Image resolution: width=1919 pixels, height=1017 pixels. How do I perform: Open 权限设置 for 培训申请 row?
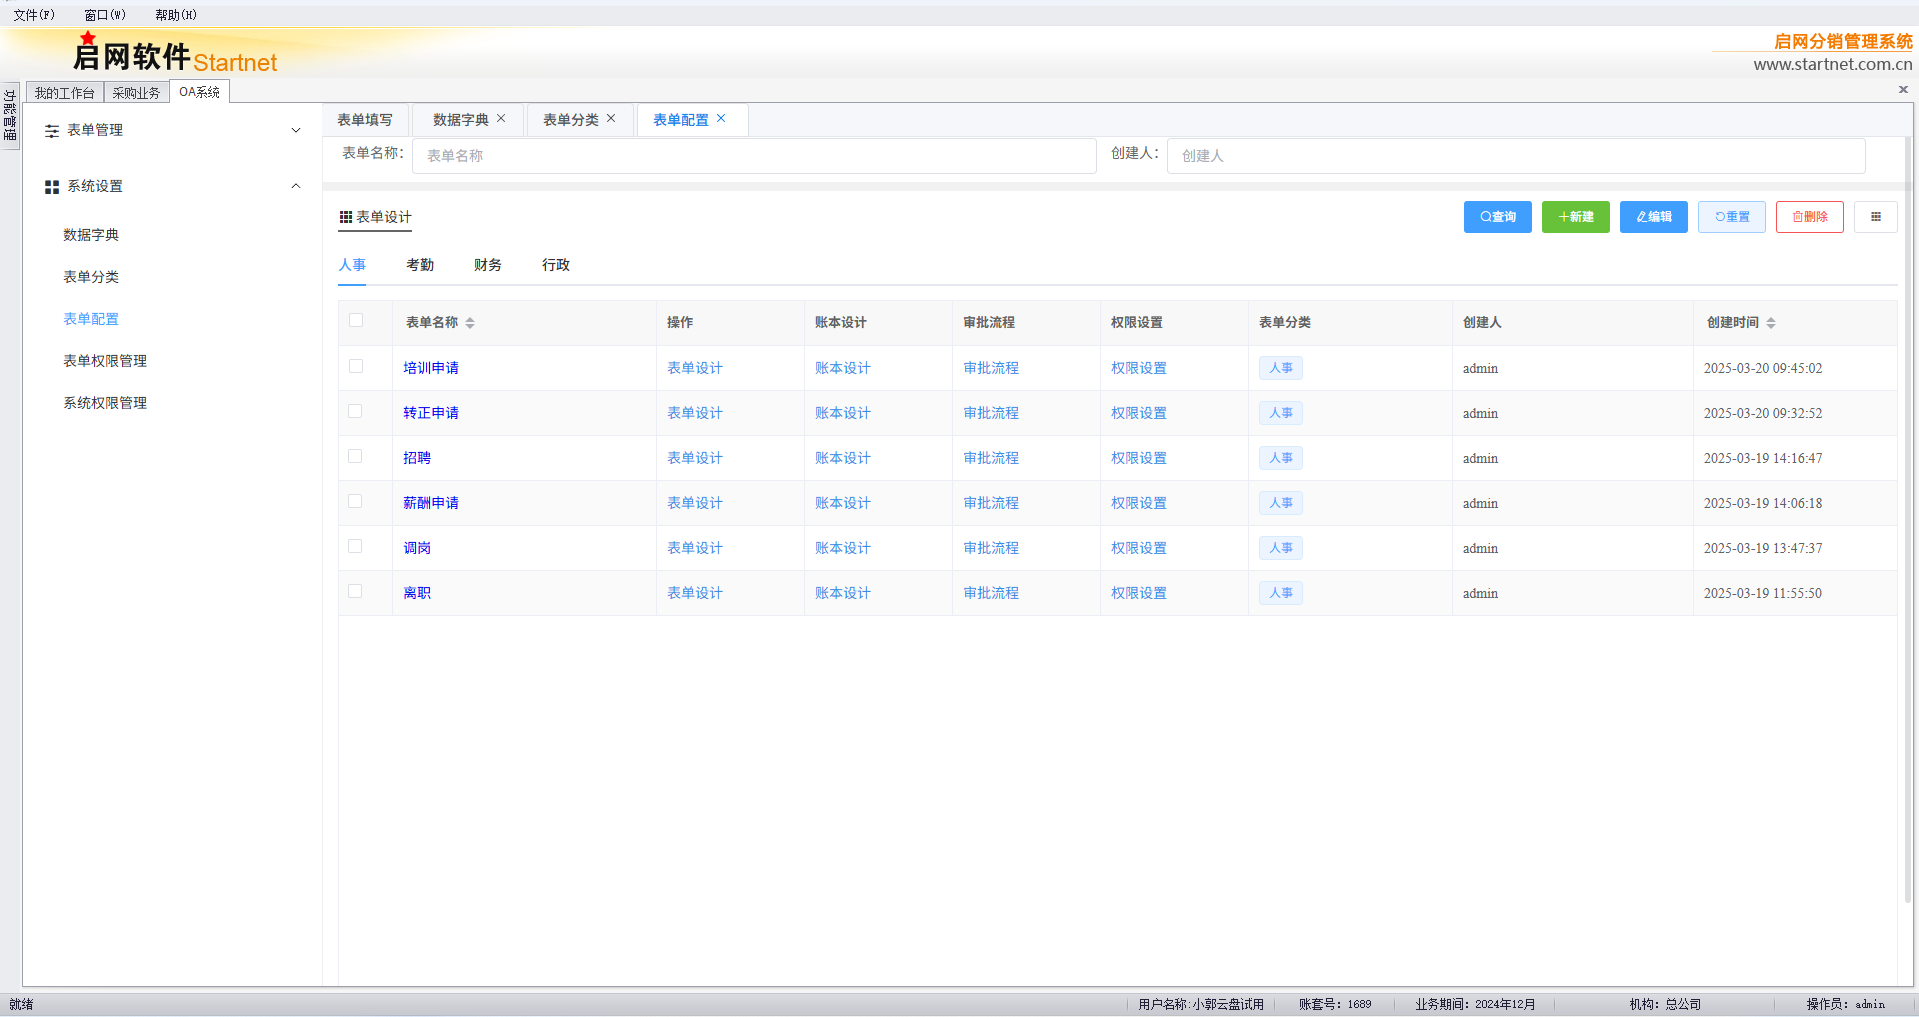[1139, 368]
